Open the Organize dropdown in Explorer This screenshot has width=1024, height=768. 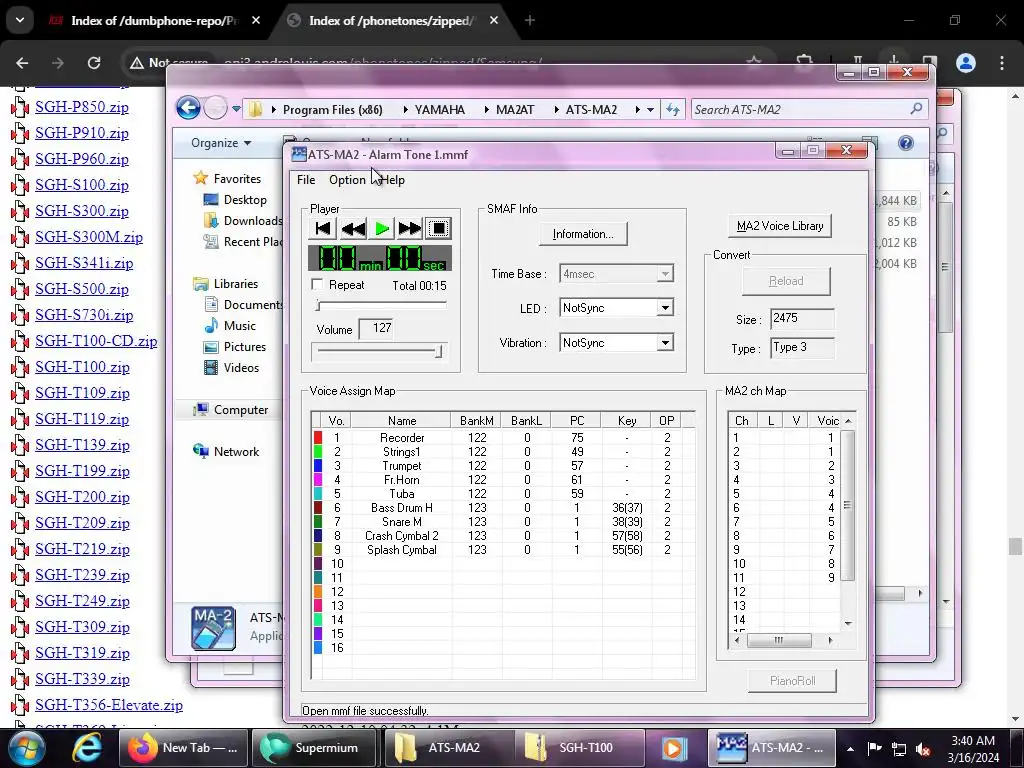[221, 143]
